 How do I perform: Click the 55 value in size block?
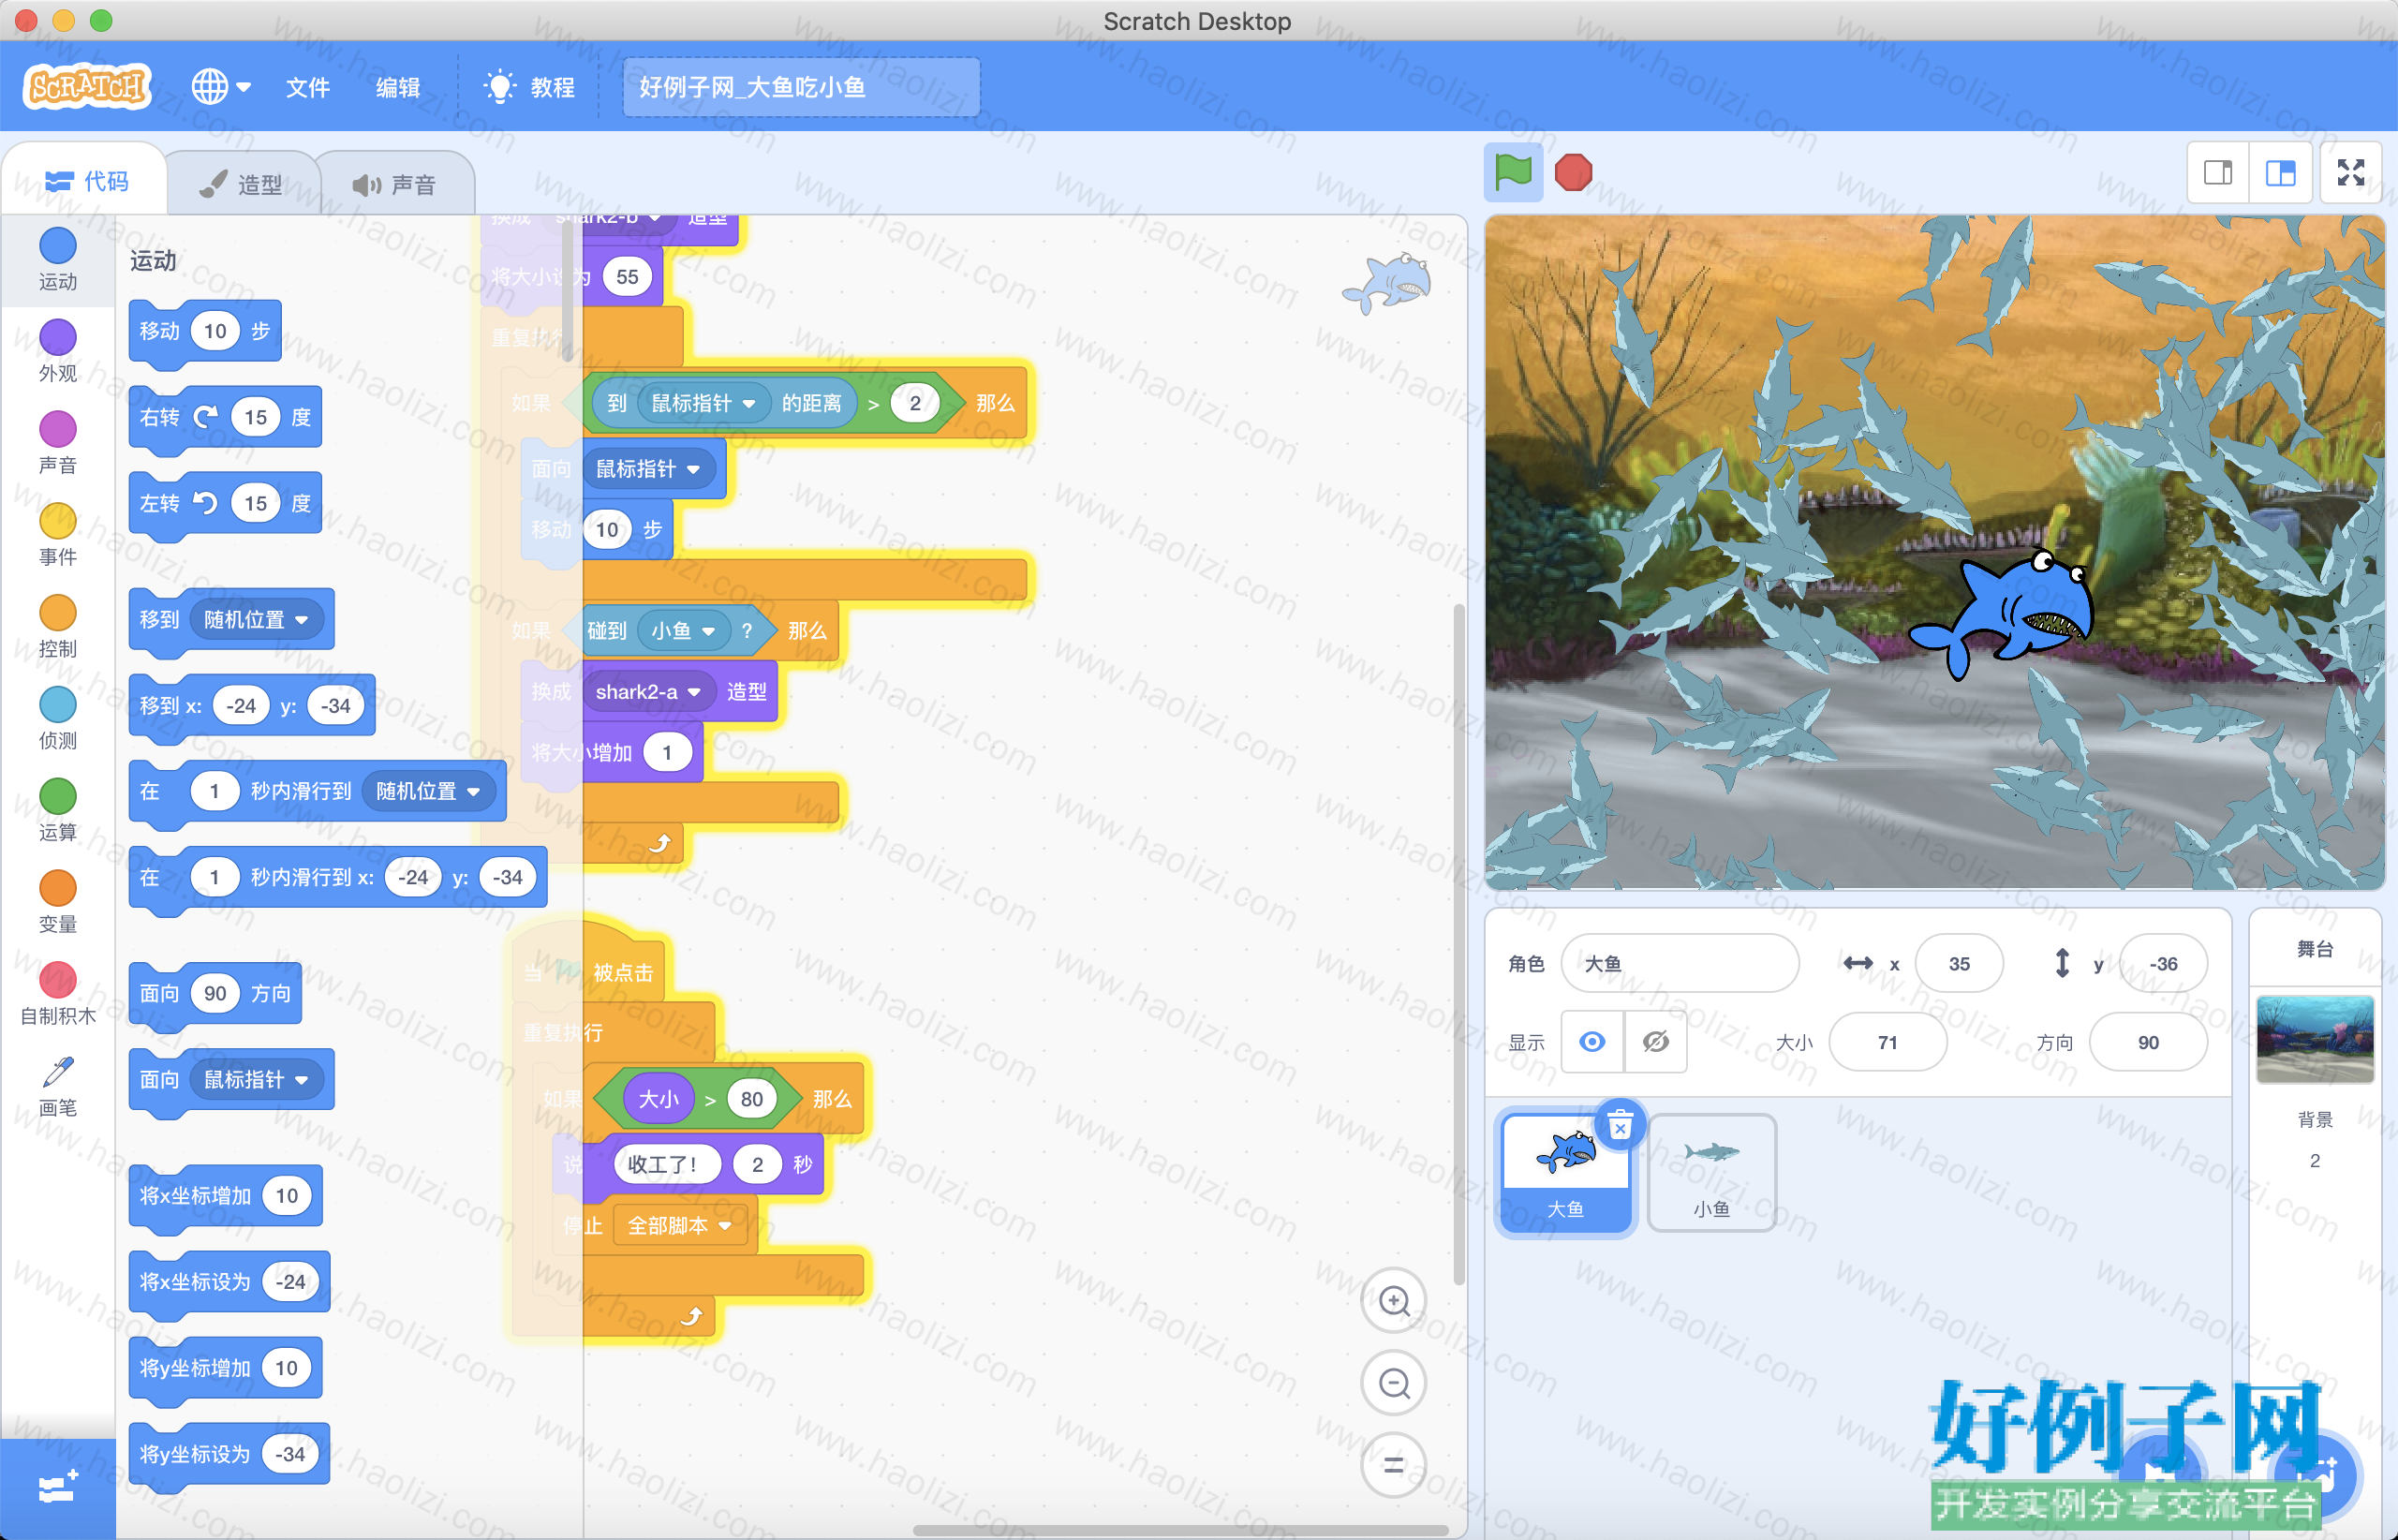[627, 277]
